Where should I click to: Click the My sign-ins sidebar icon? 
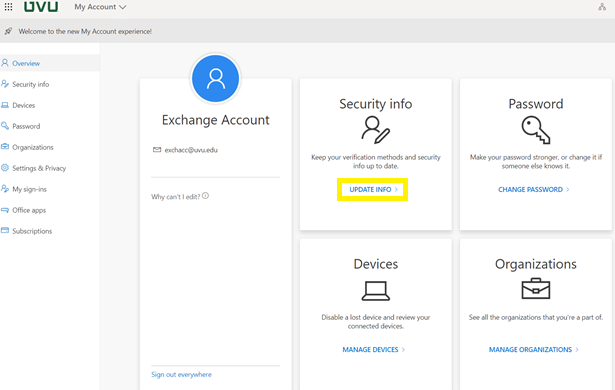point(5,189)
